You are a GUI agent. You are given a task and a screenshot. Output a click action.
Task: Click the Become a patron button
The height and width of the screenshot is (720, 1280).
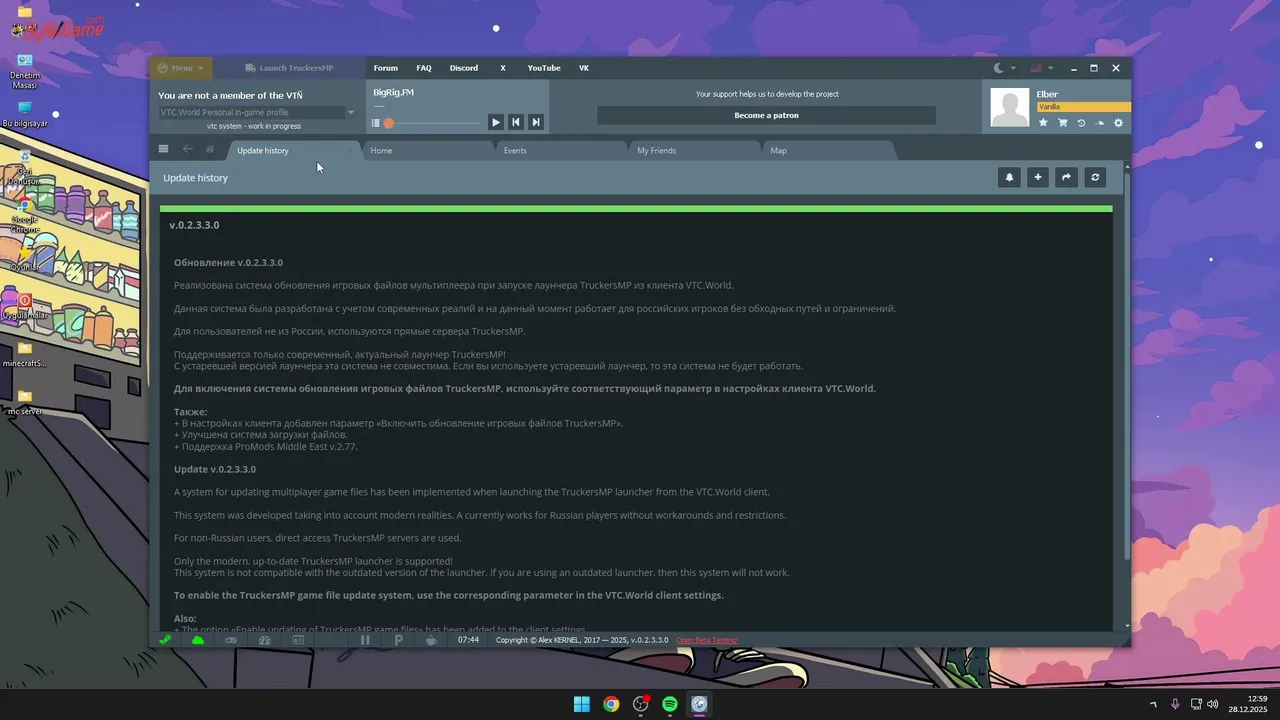766,115
